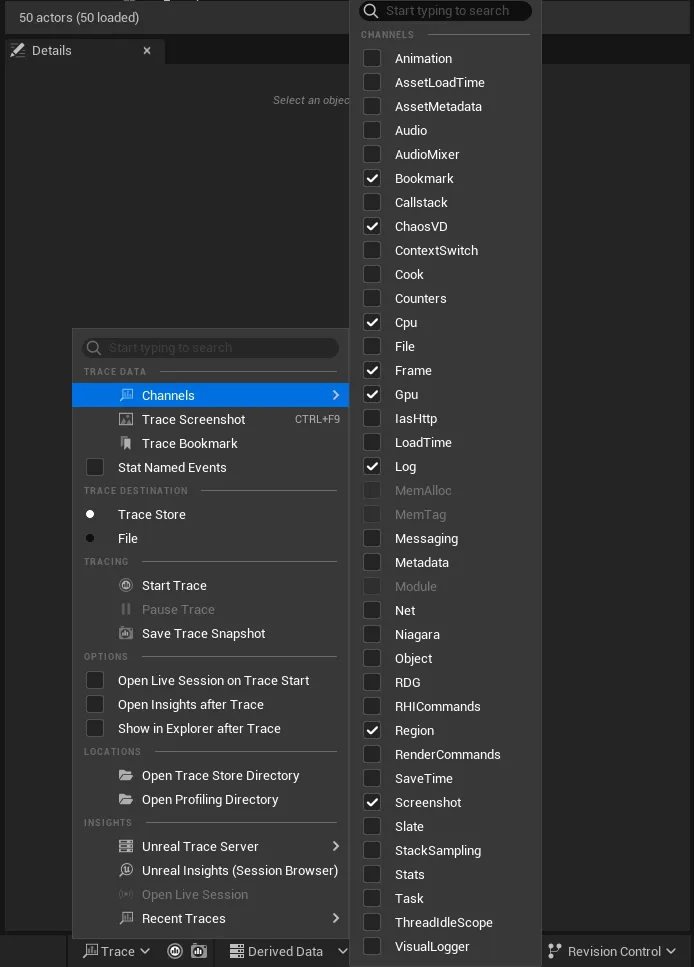
Task: Click the Unreal Insights Session Browser icon
Action: tap(126, 870)
